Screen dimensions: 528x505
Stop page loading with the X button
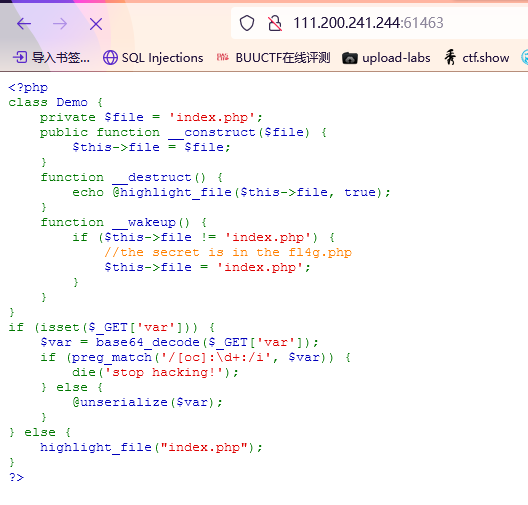pyautogui.click(x=96, y=24)
